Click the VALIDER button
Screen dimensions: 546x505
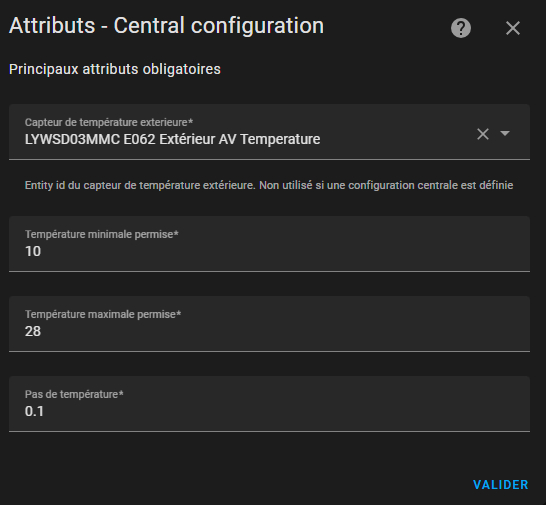click(x=500, y=485)
